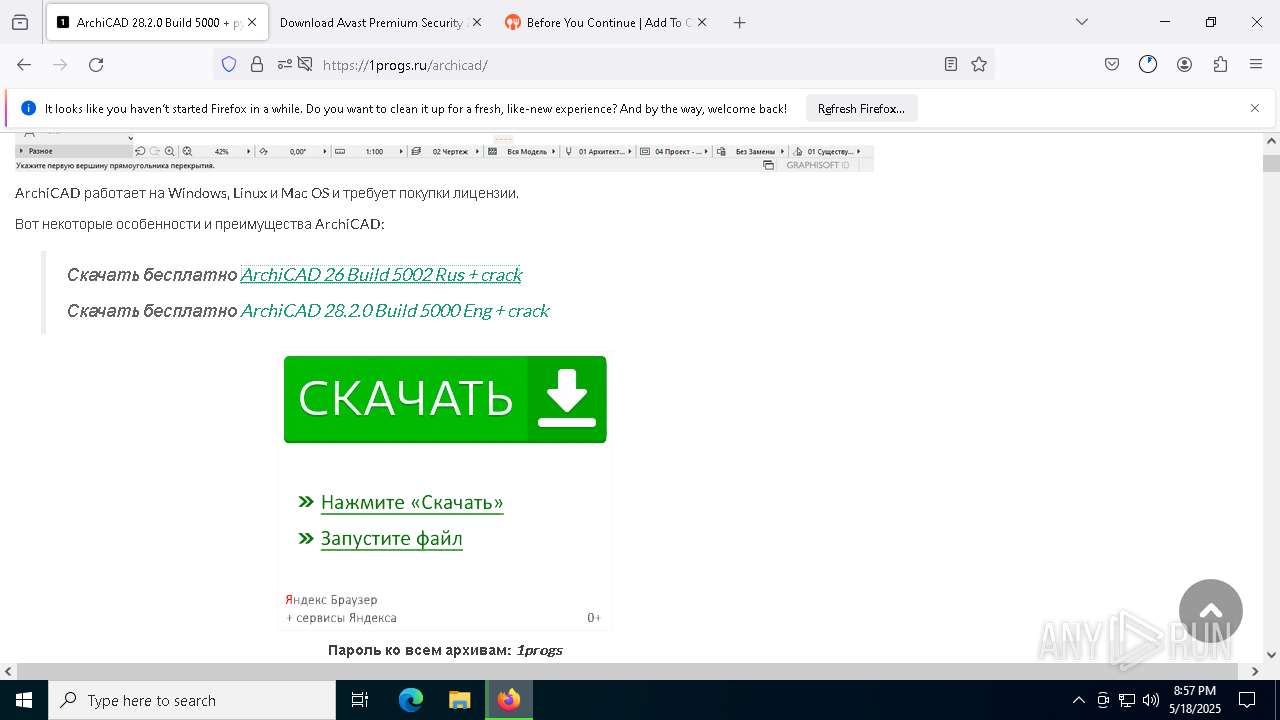Open the Firefox hamburger application menu
The height and width of the screenshot is (720, 1280).
[1256, 64]
